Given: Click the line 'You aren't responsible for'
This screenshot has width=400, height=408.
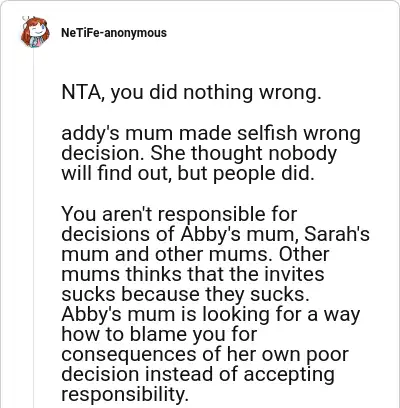Looking at the screenshot, I should click(179, 214).
